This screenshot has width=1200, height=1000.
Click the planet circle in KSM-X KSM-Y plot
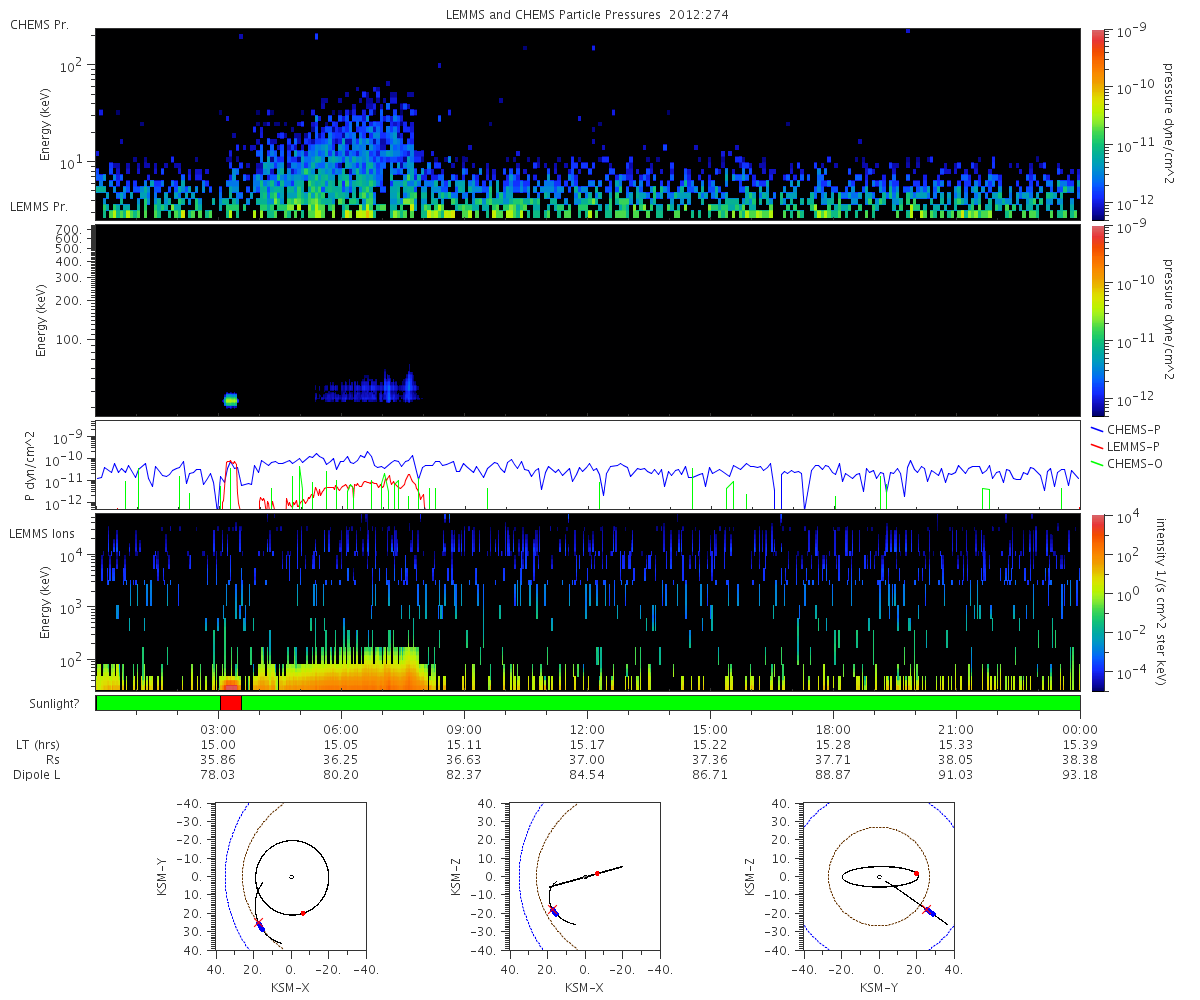(x=291, y=877)
